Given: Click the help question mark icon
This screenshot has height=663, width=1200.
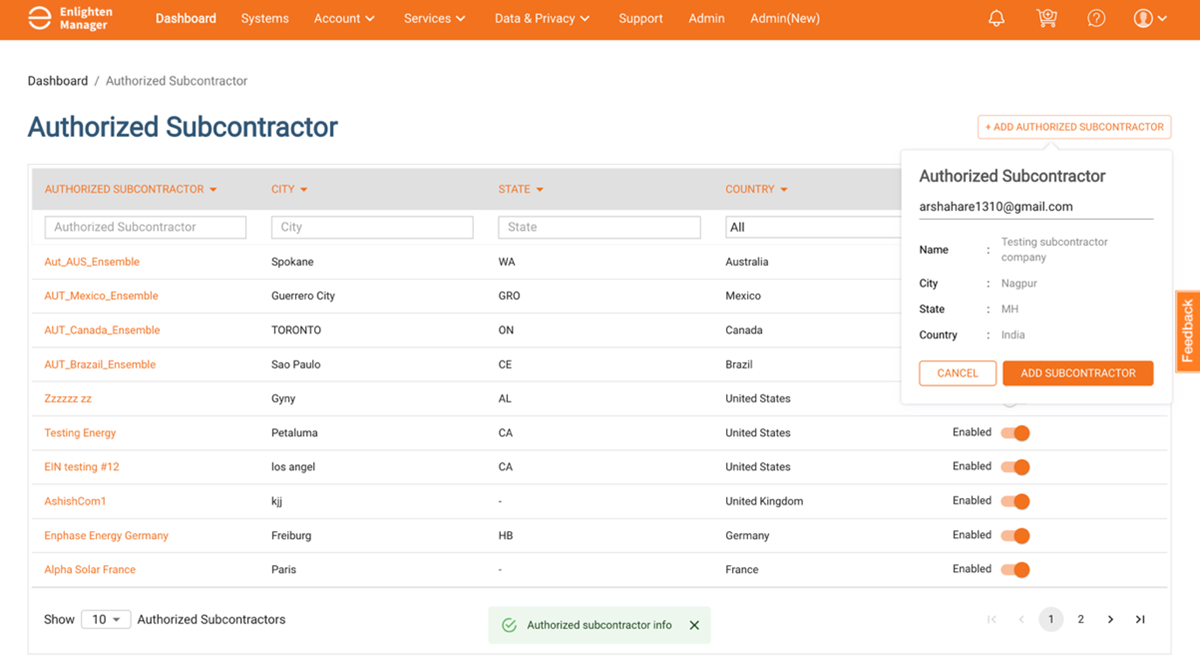Looking at the screenshot, I should pos(1096,18).
